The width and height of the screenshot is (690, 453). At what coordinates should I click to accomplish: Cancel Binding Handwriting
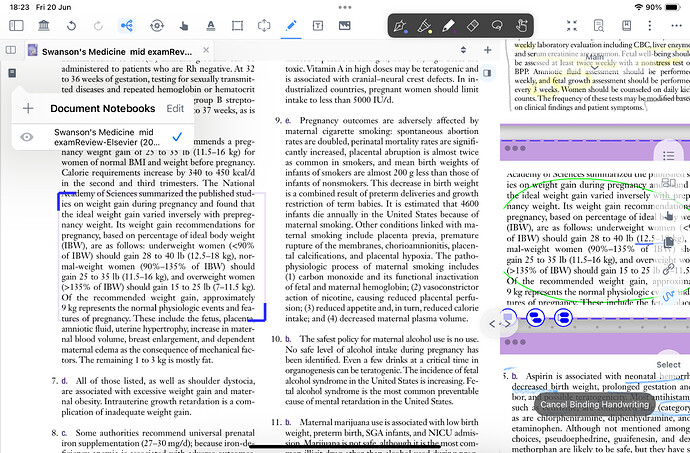(x=594, y=404)
